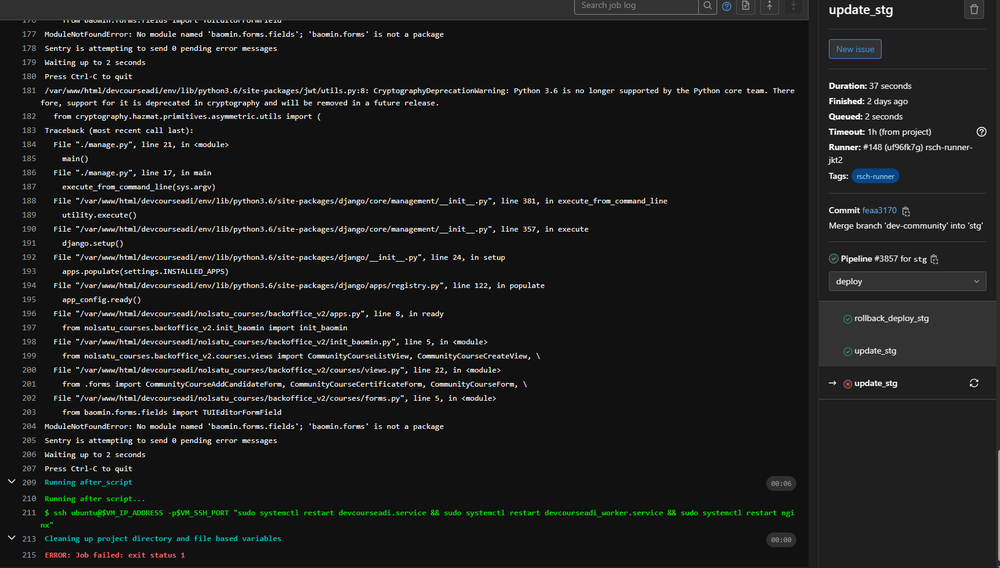Collapse the 'Cleaning up project directory' section
1000x568 pixels.
click(x=11, y=538)
